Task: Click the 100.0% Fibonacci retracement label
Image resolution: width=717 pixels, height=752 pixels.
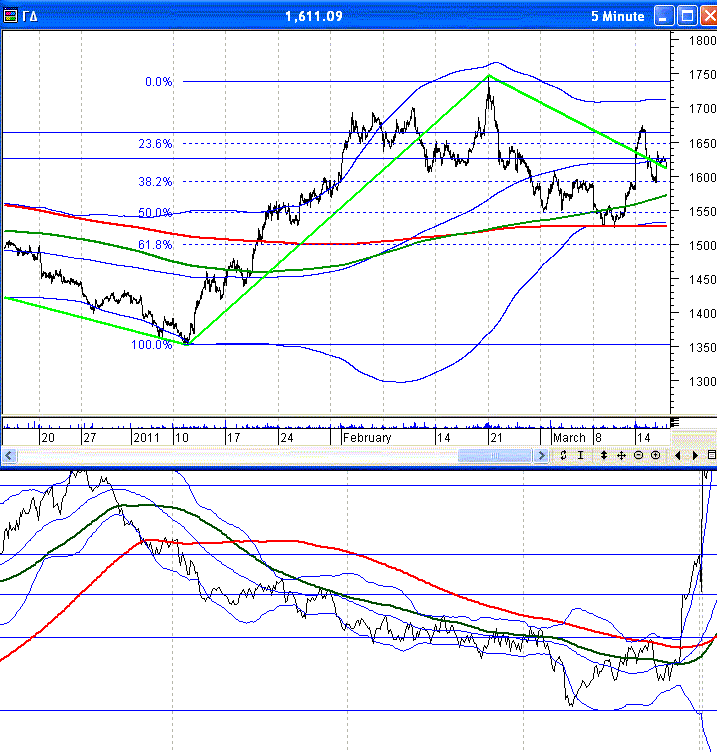Action: point(152,344)
